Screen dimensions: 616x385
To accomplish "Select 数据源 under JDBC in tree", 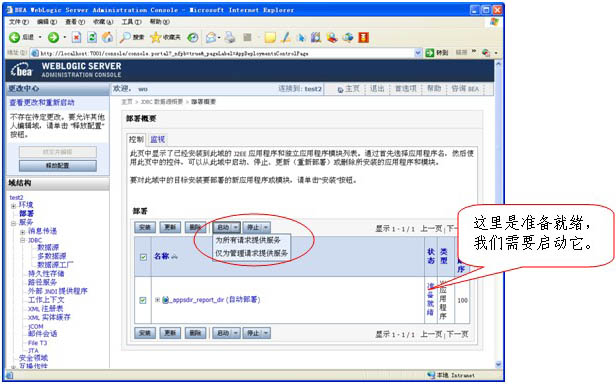I will pyautogui.click(x=48, y=248).
